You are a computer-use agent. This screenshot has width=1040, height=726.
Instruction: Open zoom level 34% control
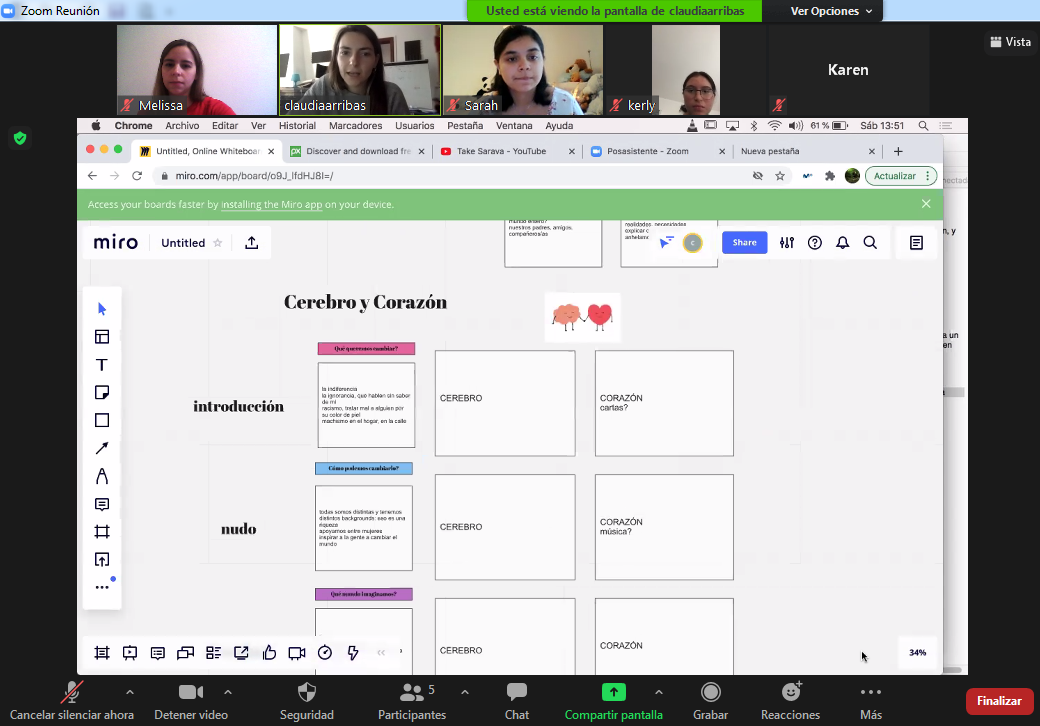tap(917, 652)
